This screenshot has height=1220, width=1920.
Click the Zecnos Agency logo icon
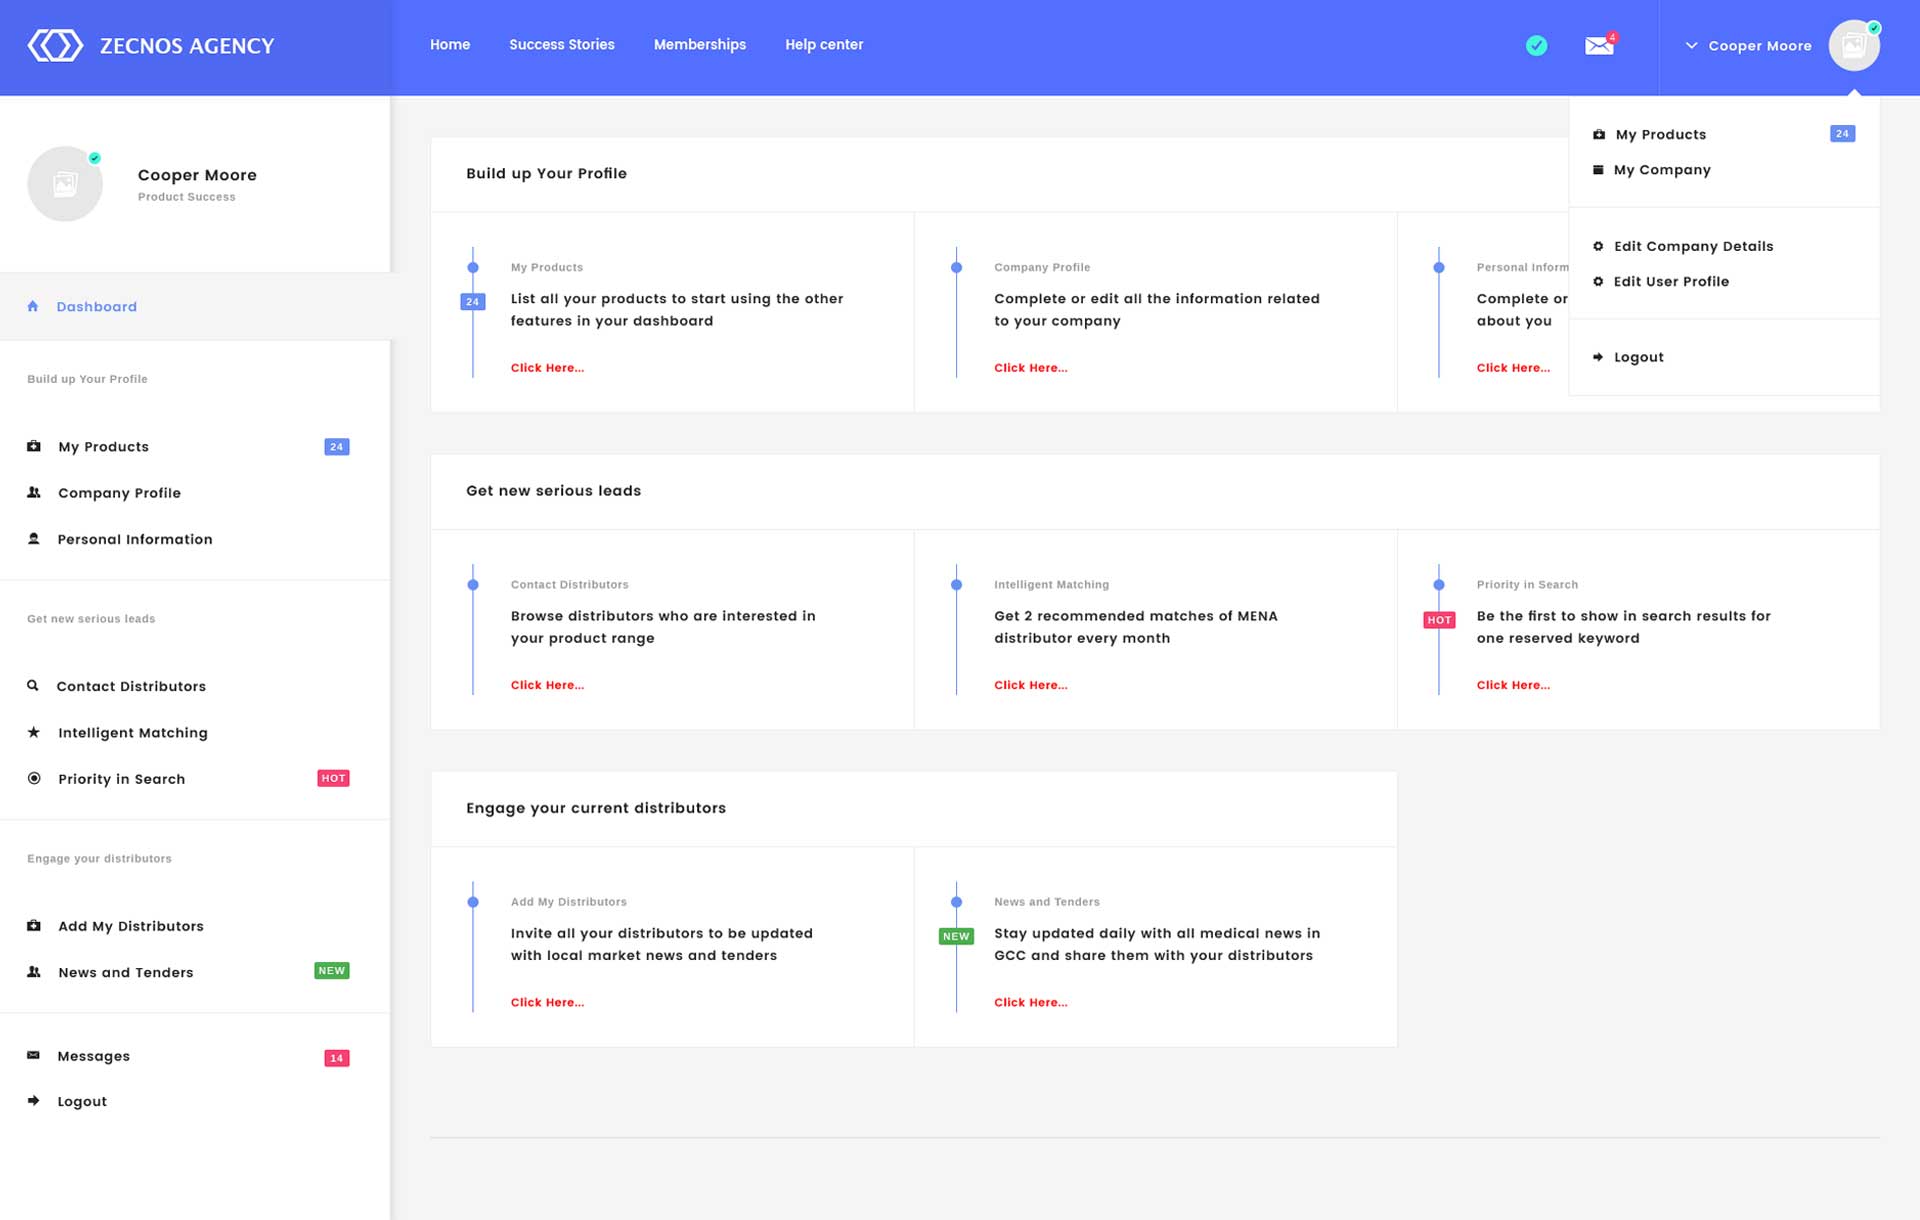(x=55, y=45)
